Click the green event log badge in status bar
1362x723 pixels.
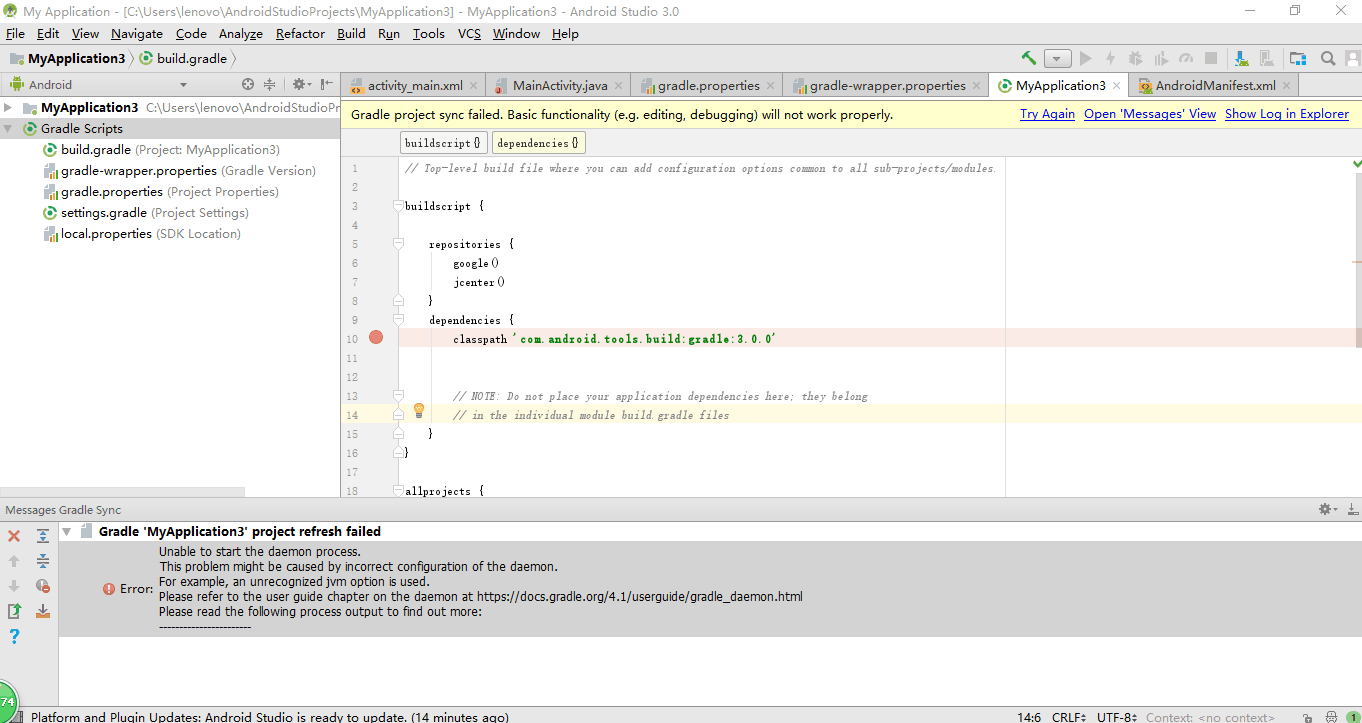[1353, 716]
